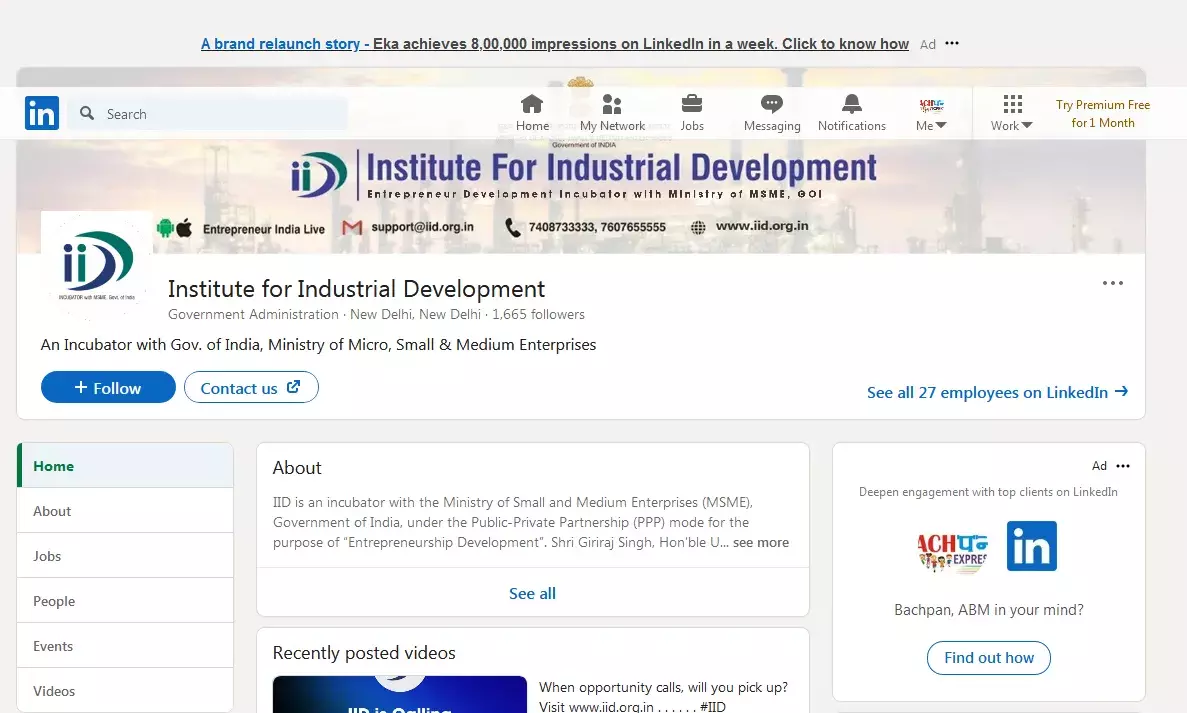Click the LinkedIn logo icon
This screenshot has height=713, width=1187.
(x=42, y=113)
